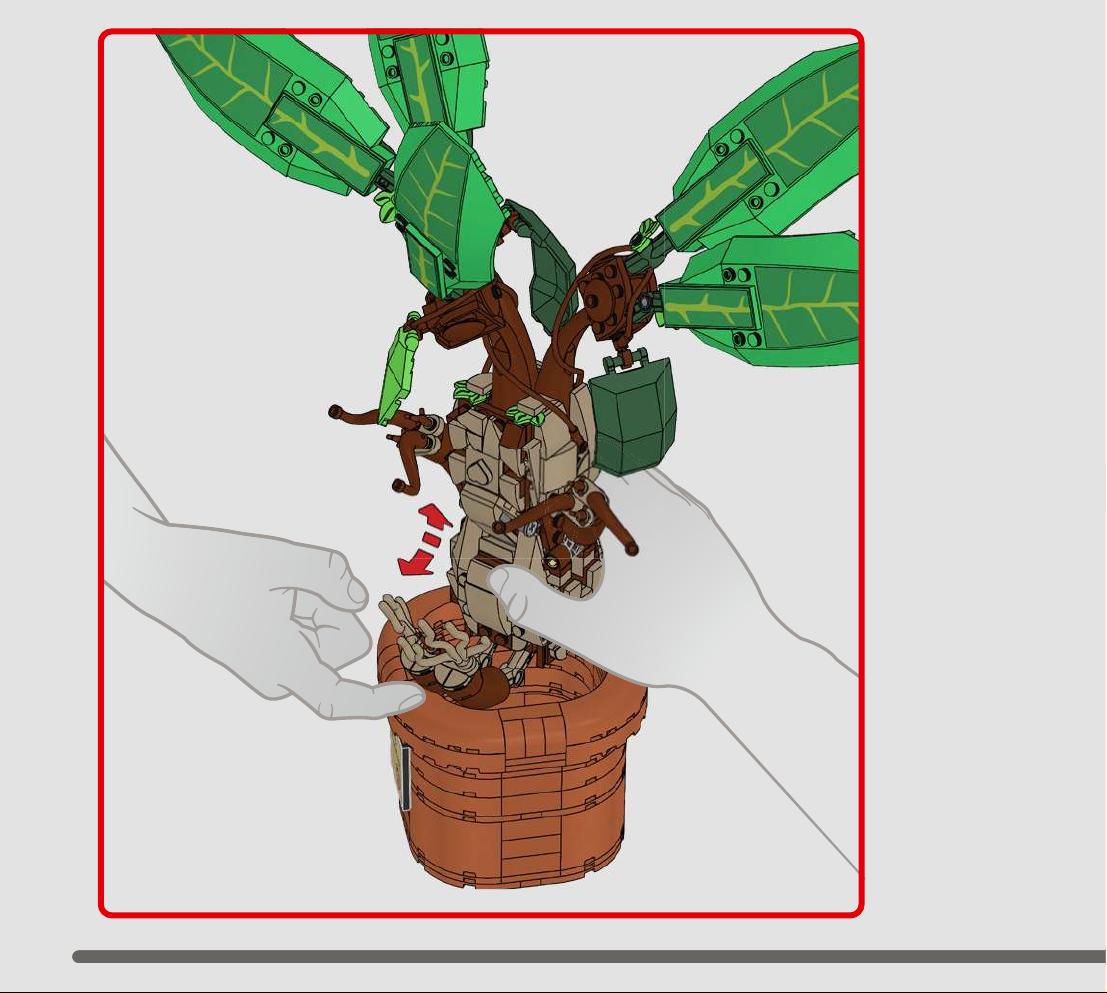Click the gray horizontal progress bar below the illustration
1107x993 pixels.
590,956
